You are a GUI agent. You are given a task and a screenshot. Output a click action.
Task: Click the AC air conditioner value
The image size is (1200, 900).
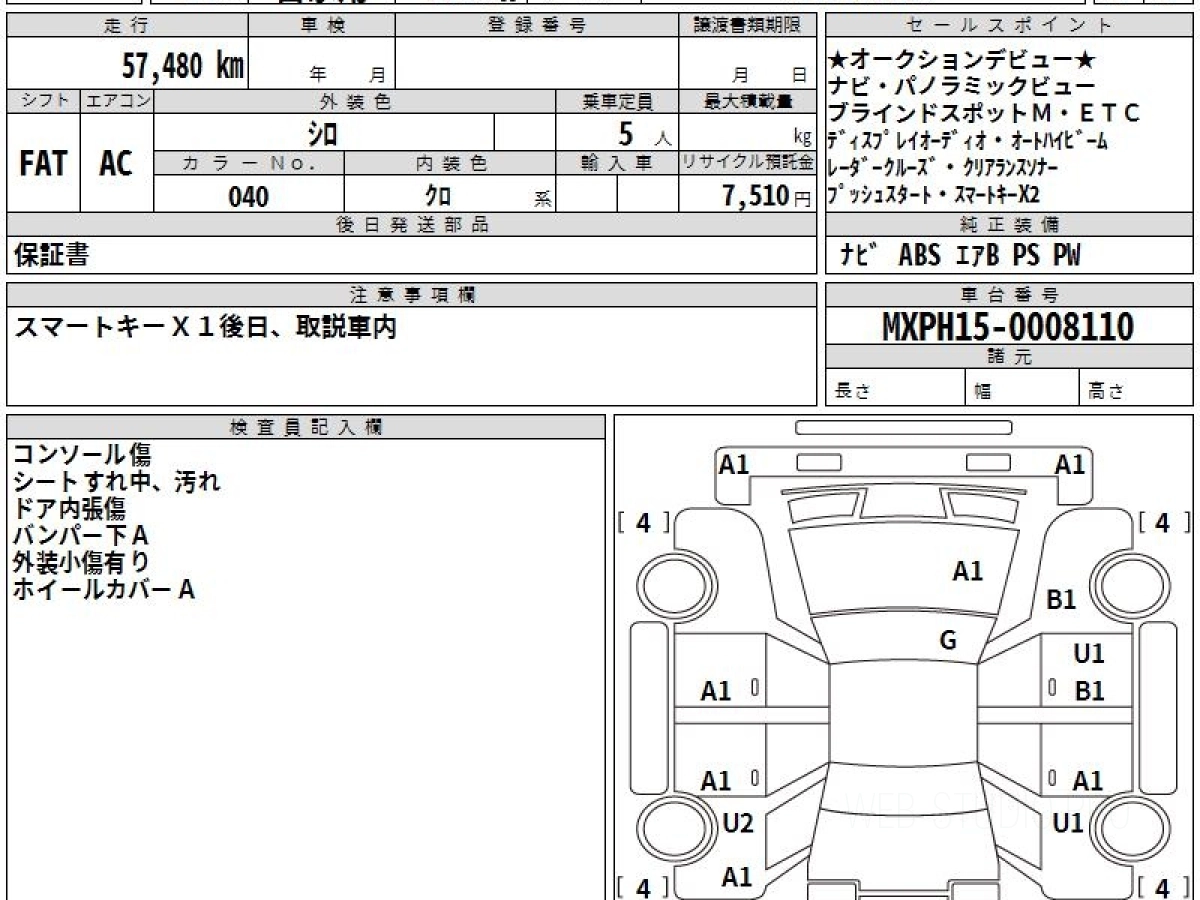[x=116, y=163]
